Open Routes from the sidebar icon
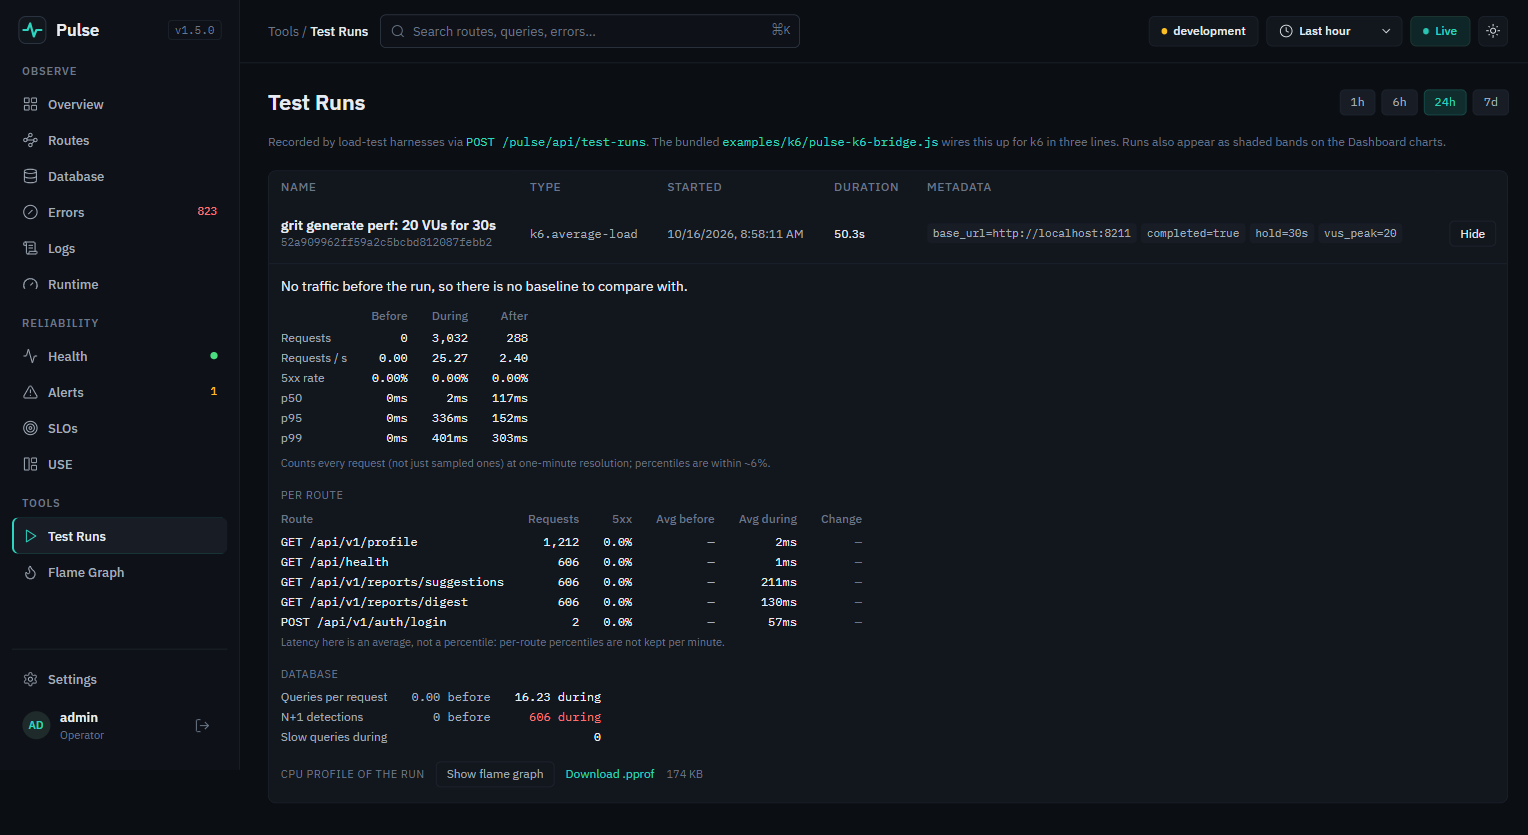 coord(30,140)
